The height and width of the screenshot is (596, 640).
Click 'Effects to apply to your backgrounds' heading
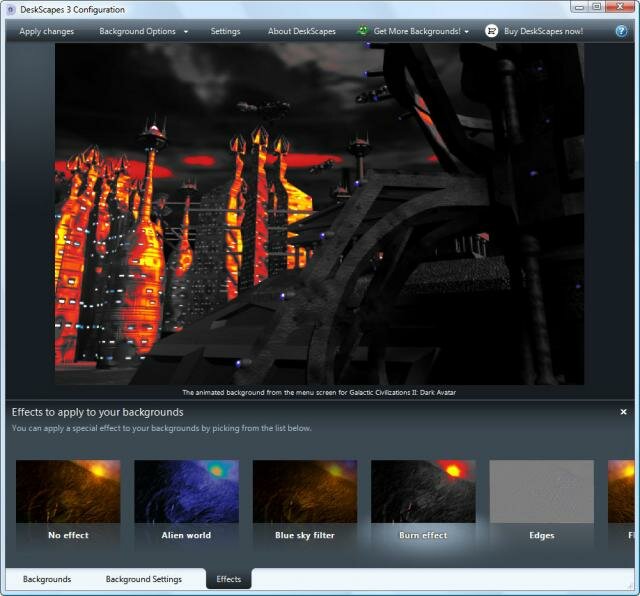[x=98, y=412]
